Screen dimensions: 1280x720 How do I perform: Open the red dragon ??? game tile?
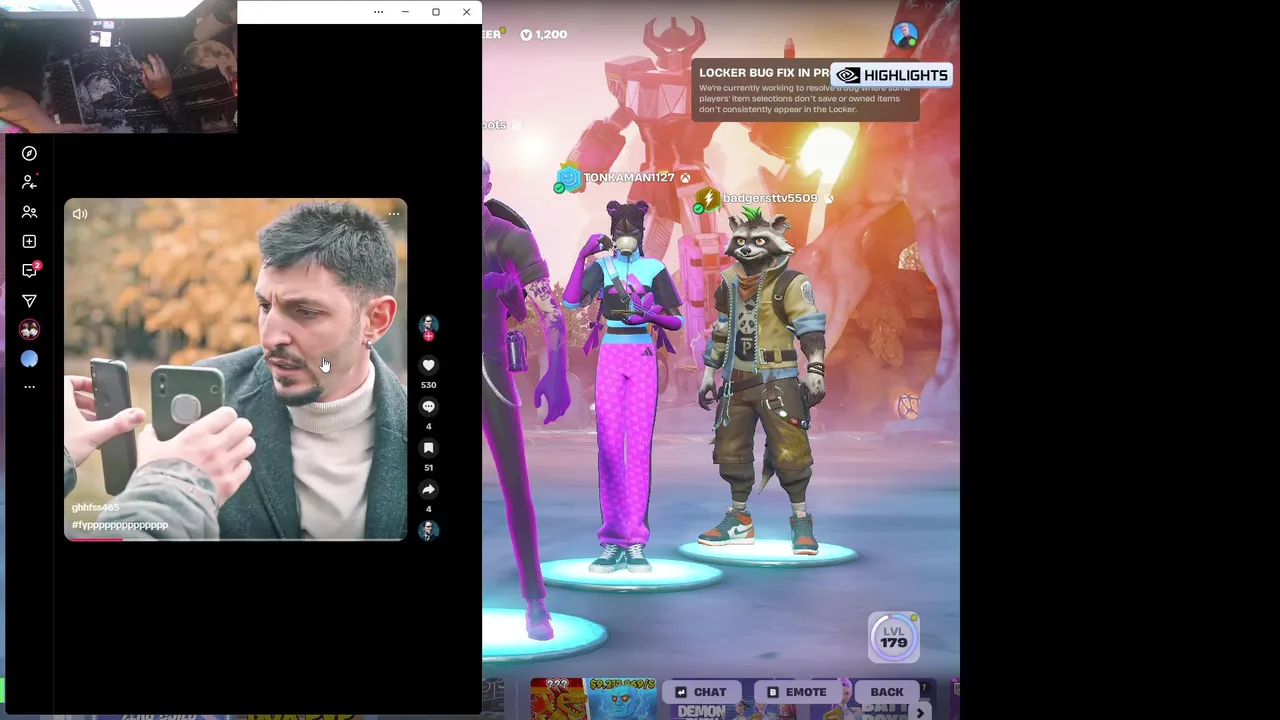558,699
